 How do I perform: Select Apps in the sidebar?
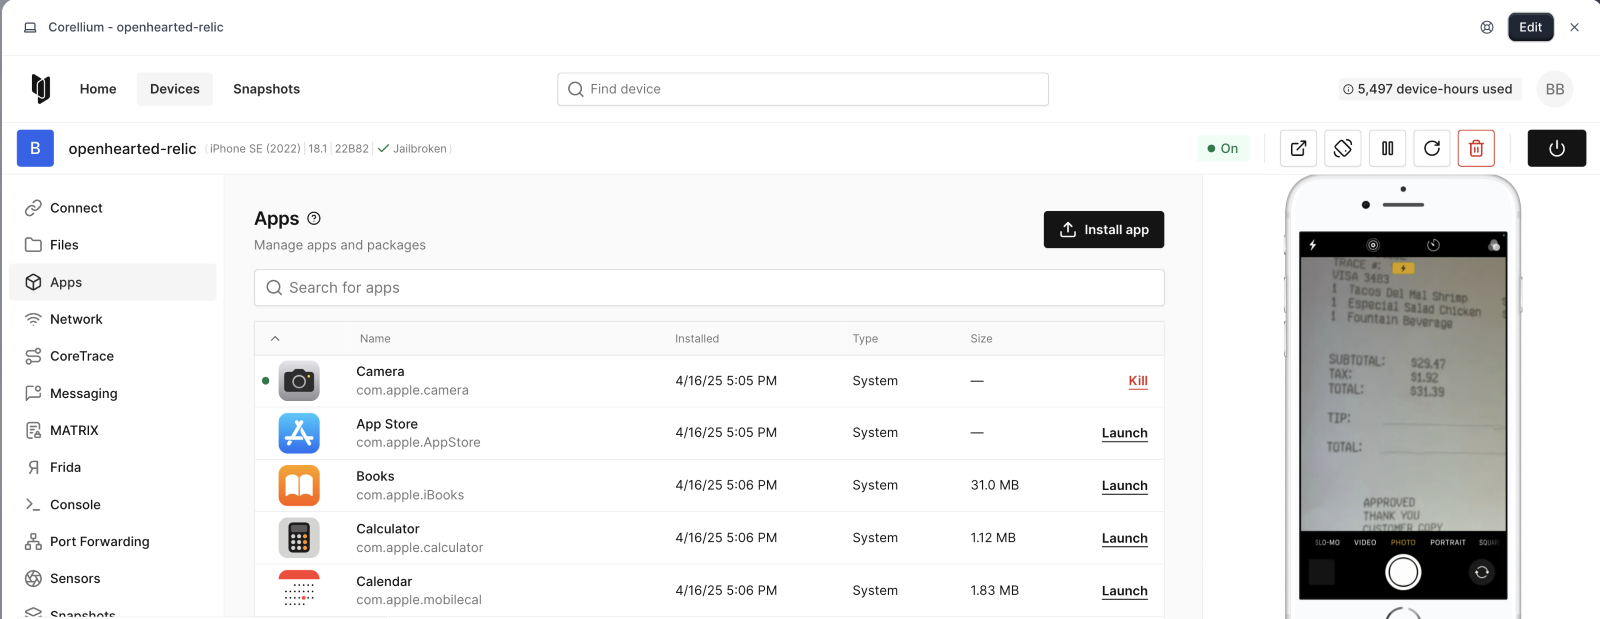(112, 282)
